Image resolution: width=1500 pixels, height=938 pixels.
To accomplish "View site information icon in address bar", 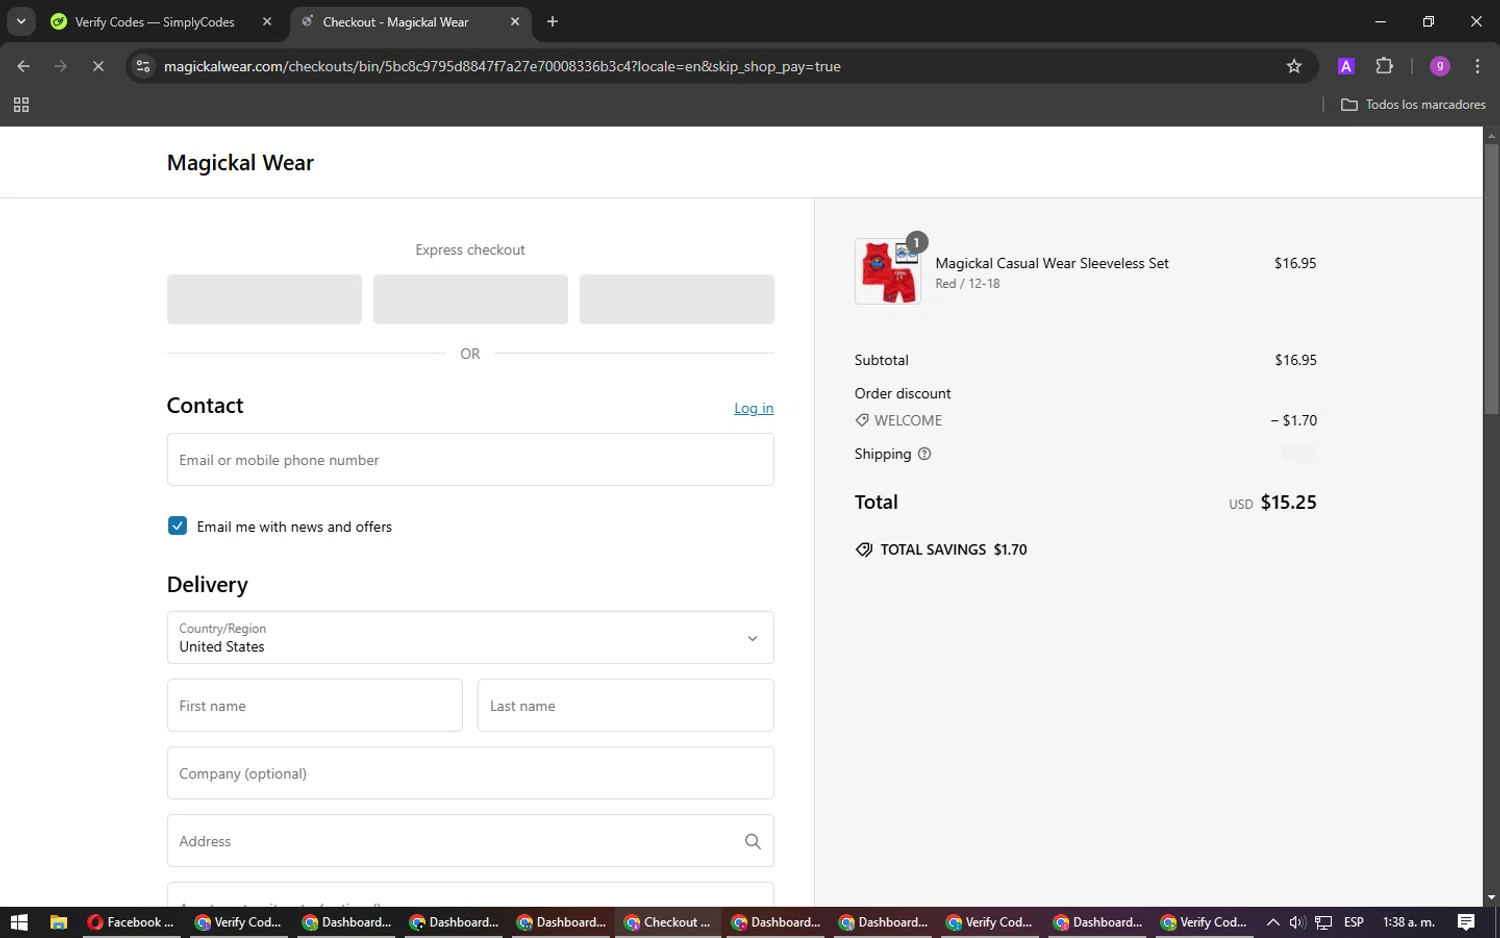I will (143, 66).
